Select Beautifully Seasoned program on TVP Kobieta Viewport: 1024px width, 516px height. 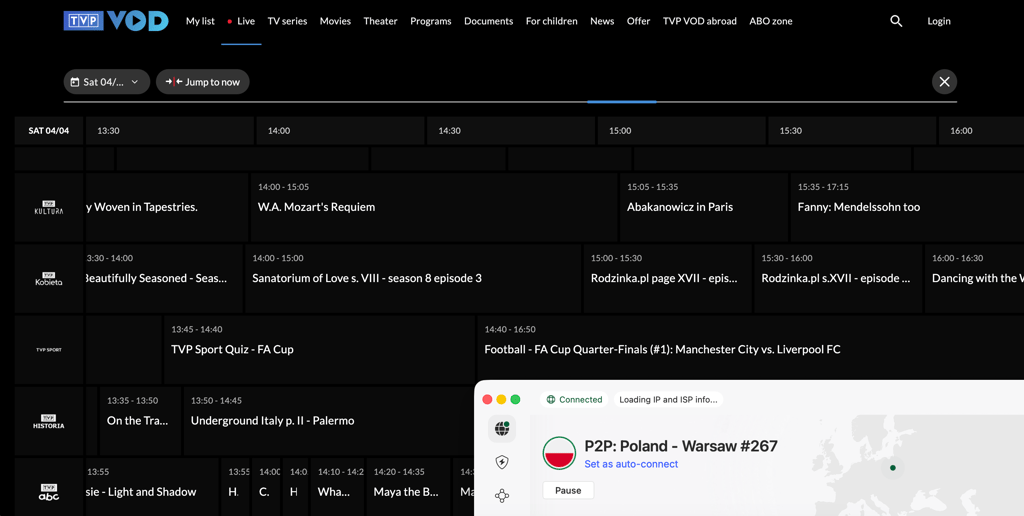point(163,278)
